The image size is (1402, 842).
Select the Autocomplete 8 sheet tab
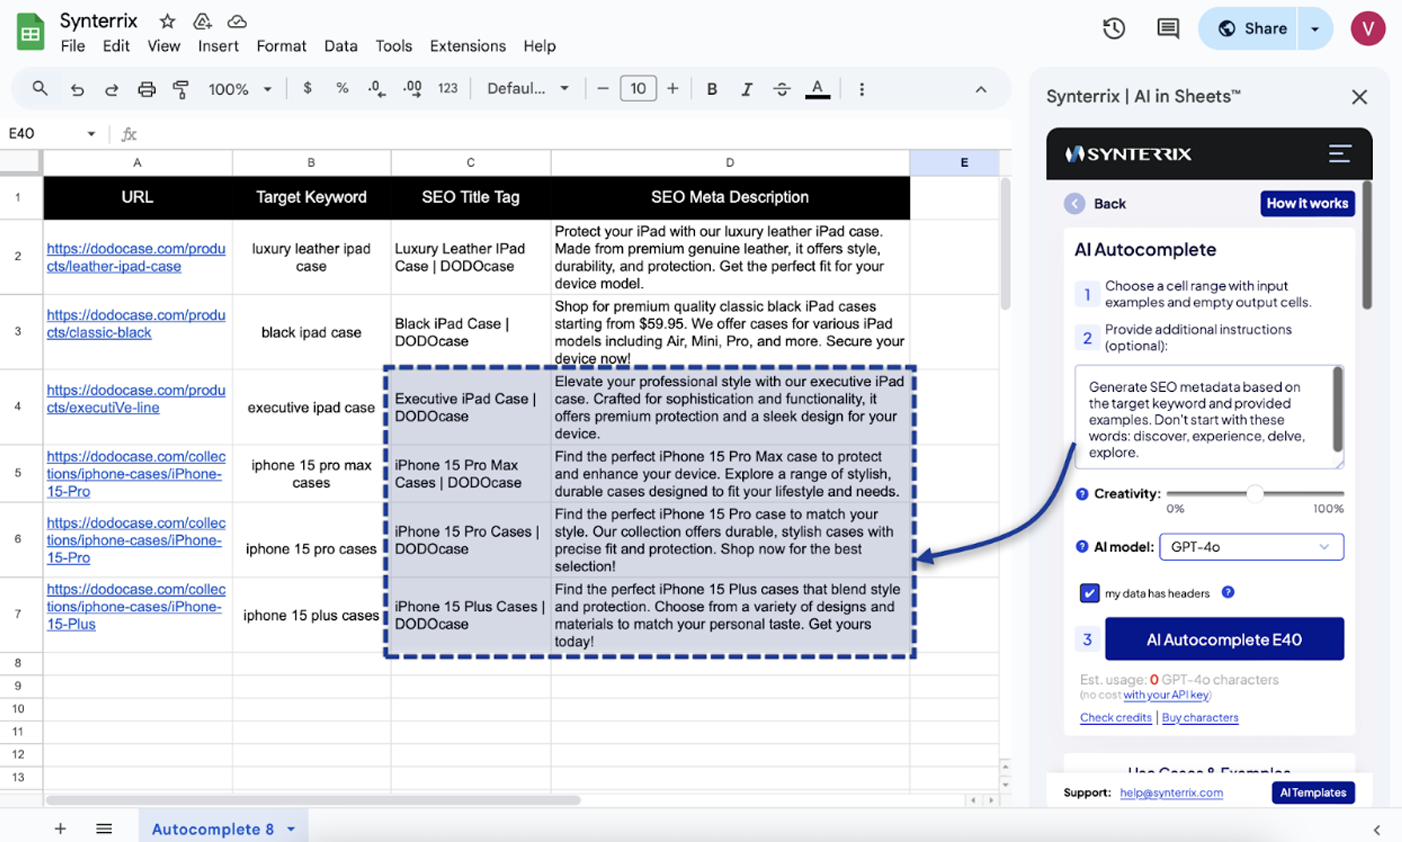click(x=212, y=829)
